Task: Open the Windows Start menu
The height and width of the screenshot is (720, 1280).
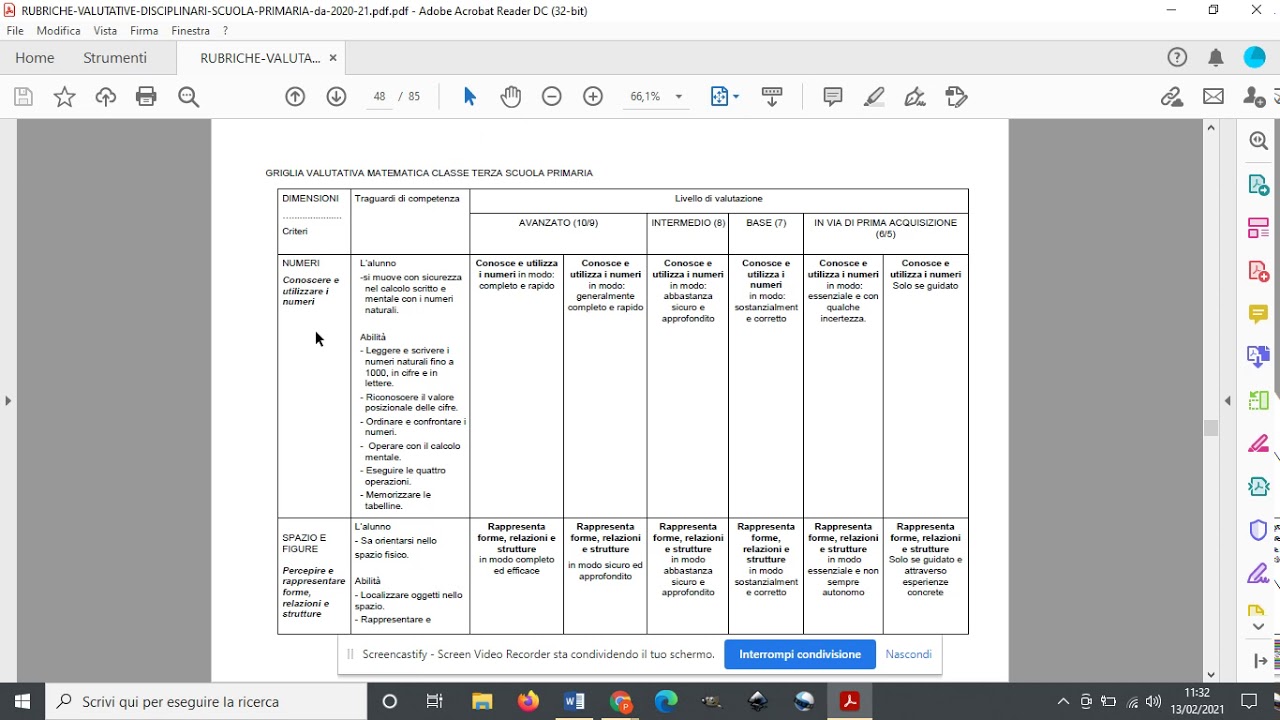Action: (23, 701)
